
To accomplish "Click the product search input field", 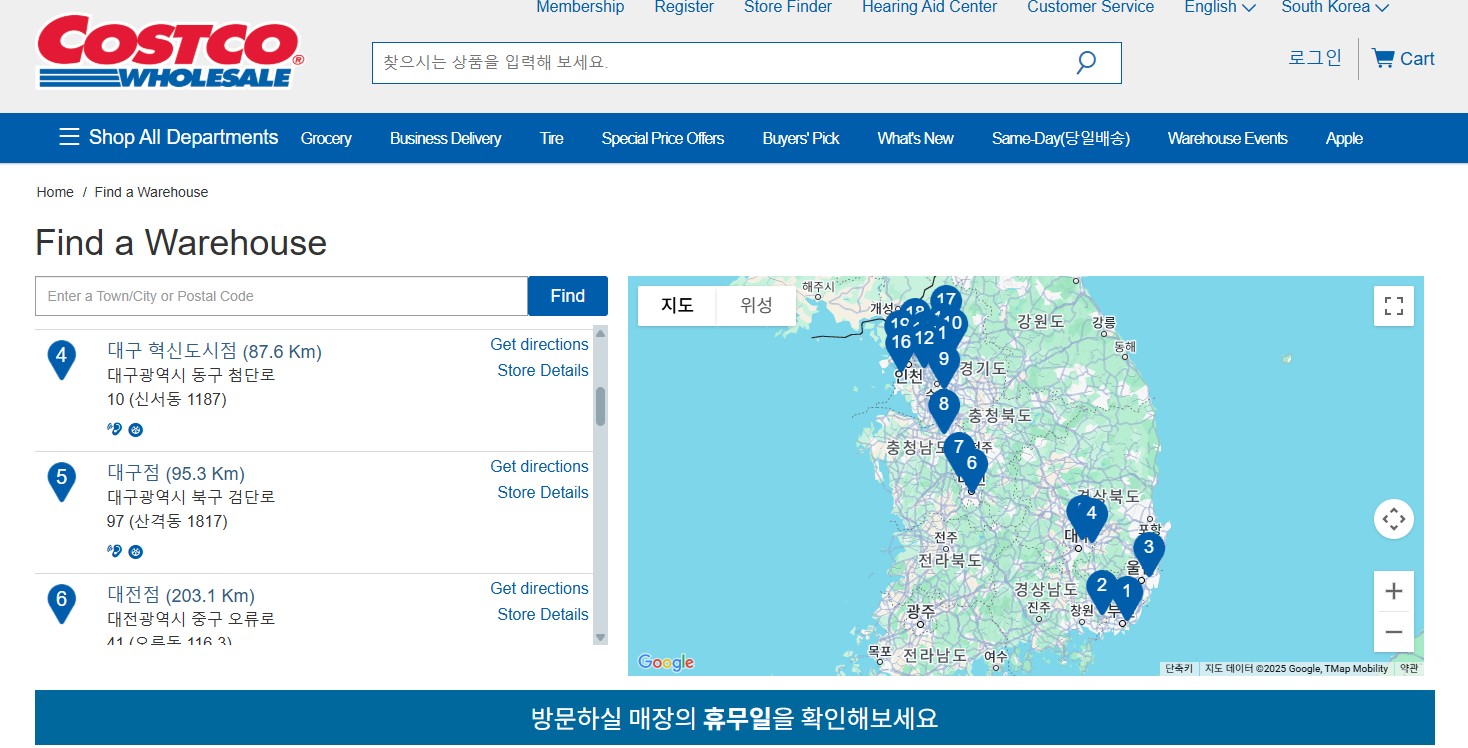I will point(747,63).
